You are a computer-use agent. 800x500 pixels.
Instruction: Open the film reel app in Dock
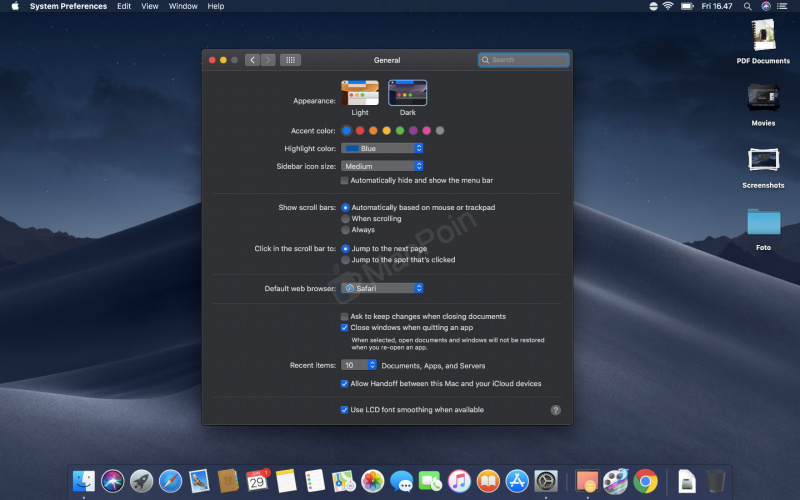point(616,481)
